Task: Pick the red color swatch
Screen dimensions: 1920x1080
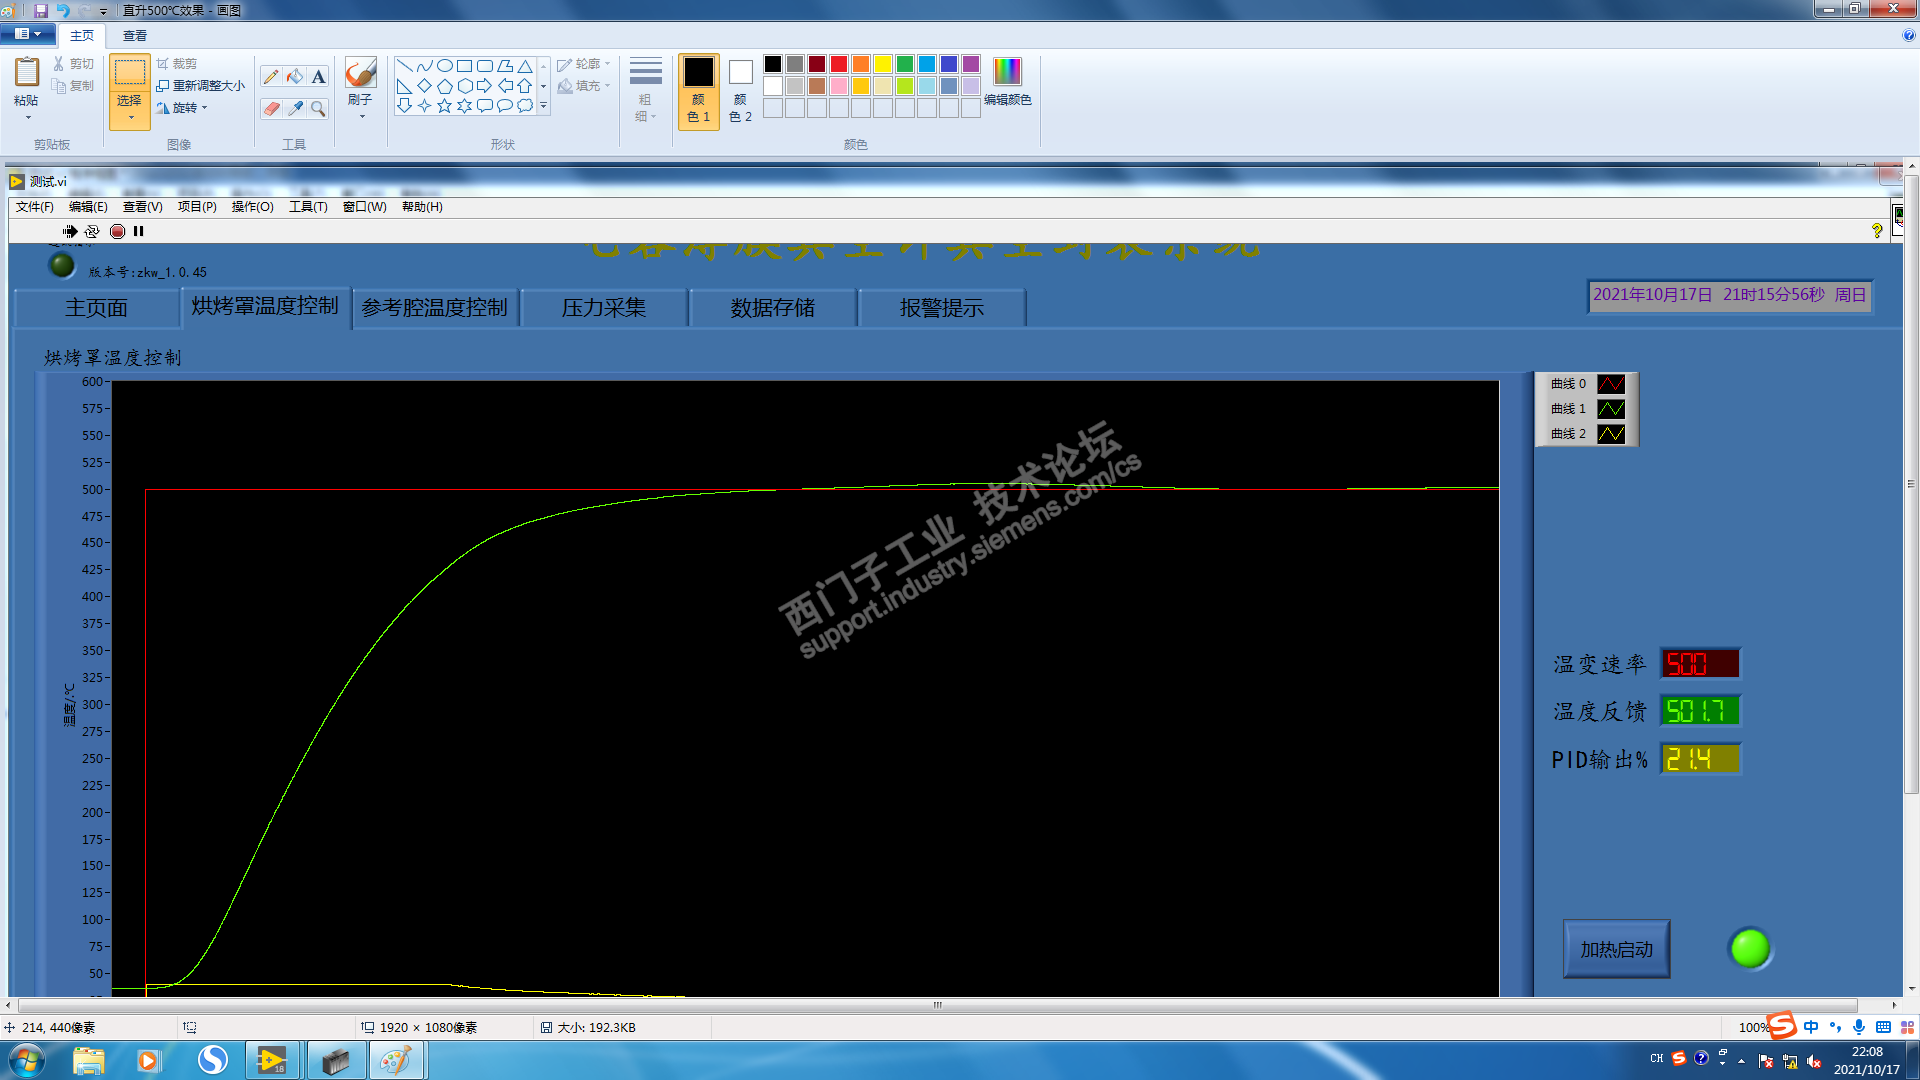Action: point(838,64)
